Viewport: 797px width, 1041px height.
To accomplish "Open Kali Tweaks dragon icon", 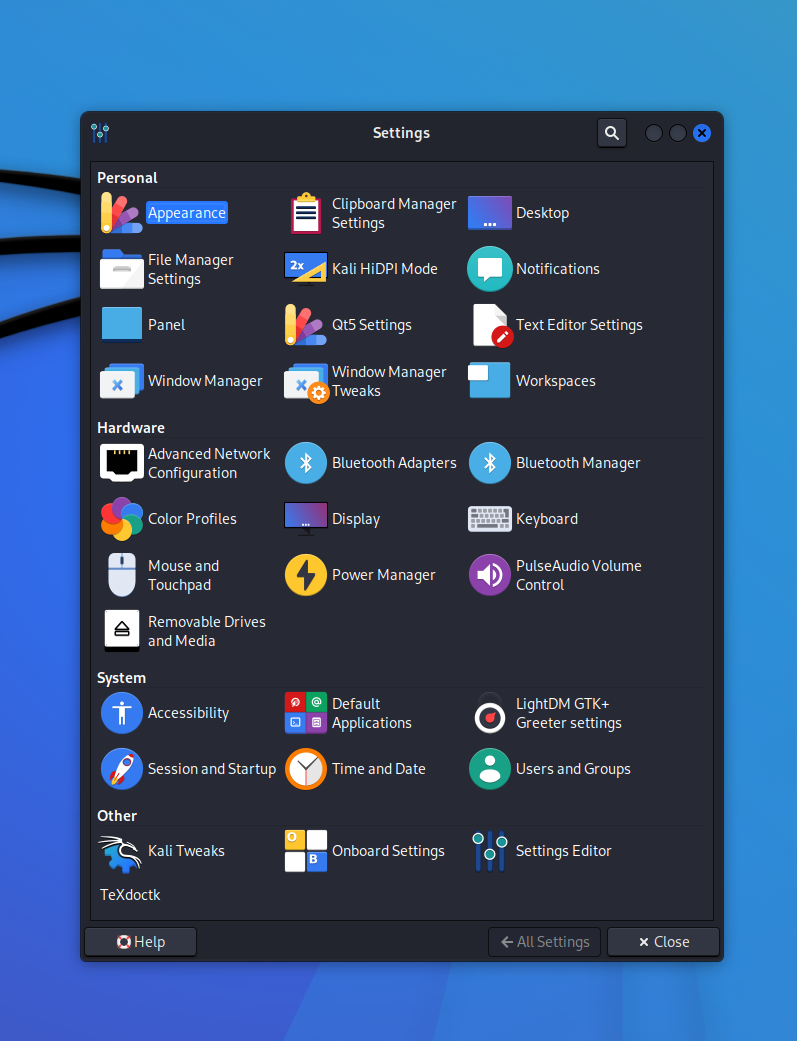I will click(x=122, y=851).
